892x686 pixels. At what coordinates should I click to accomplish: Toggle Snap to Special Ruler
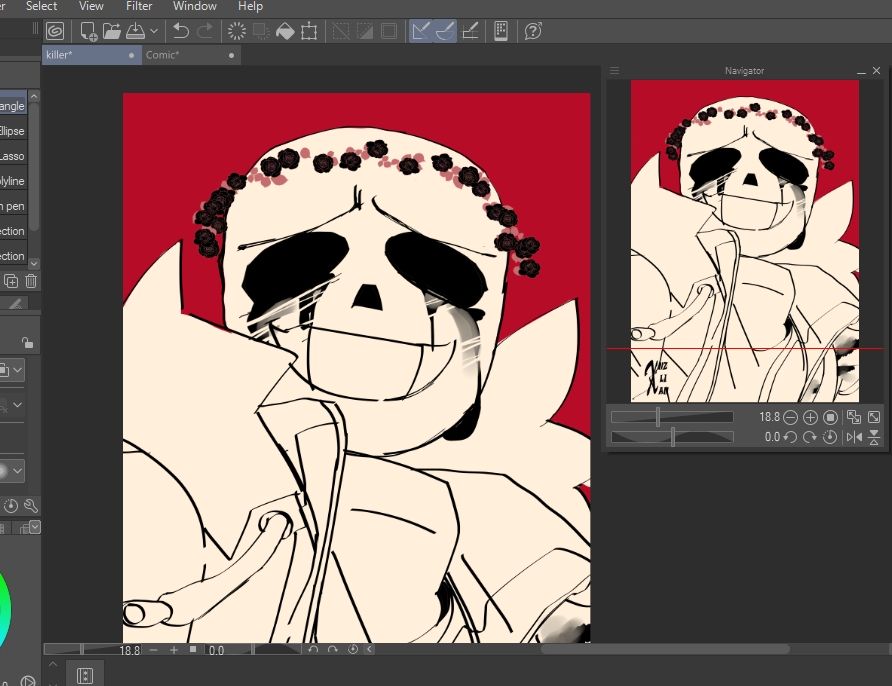coord(445,31)
